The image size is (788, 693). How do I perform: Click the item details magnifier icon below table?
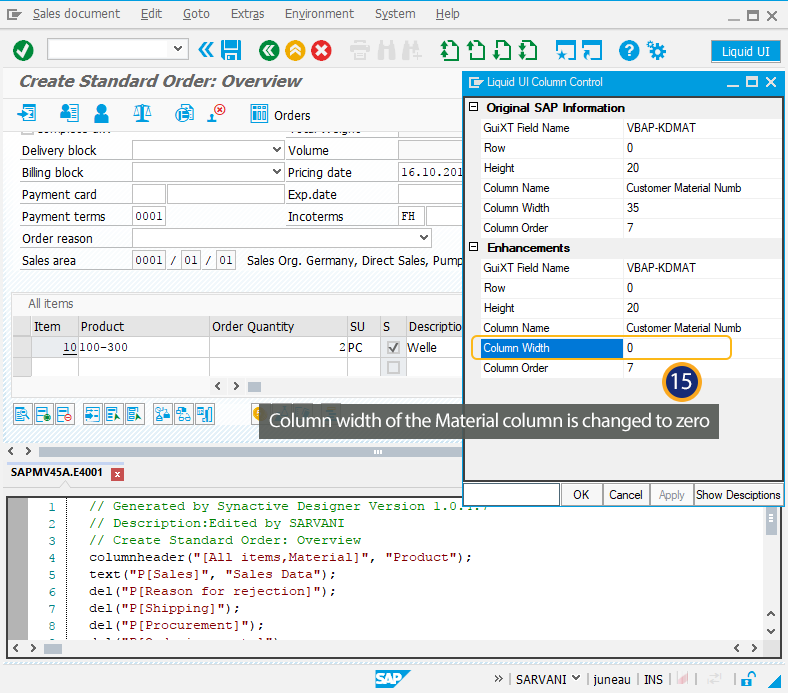[23, 415]
